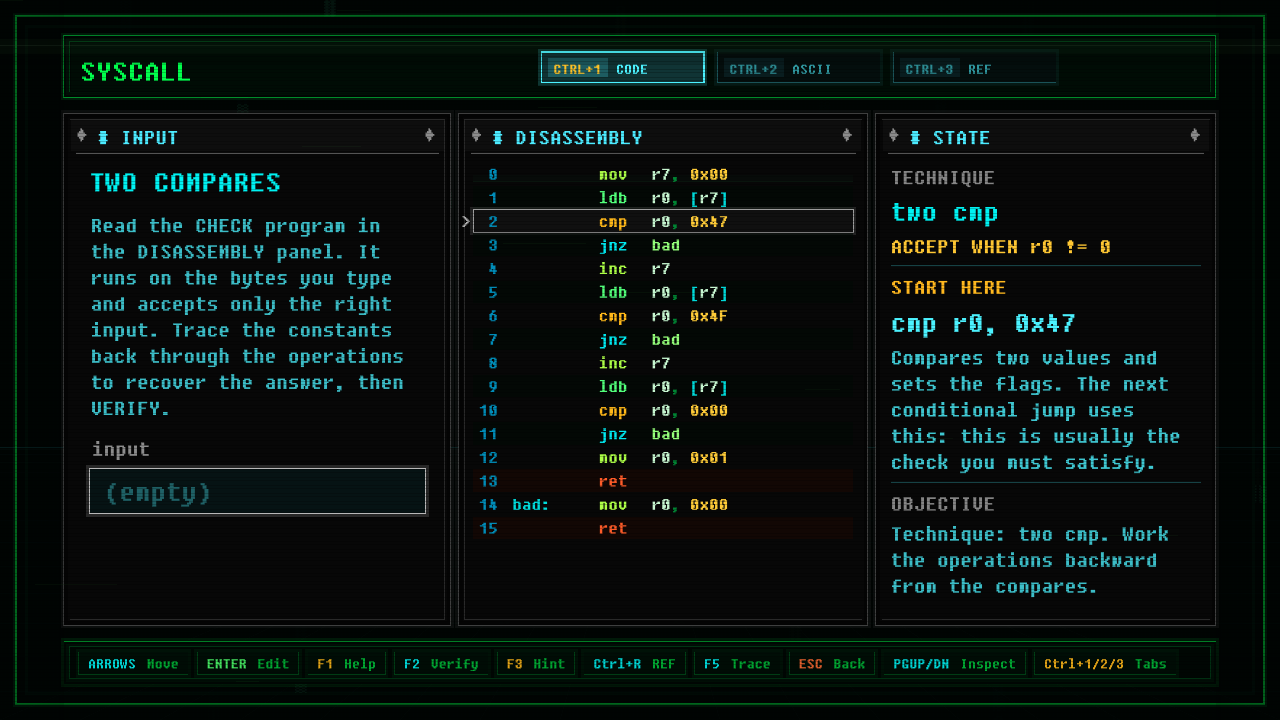
Task: Click the START HERE label
Action: [949, 287]
